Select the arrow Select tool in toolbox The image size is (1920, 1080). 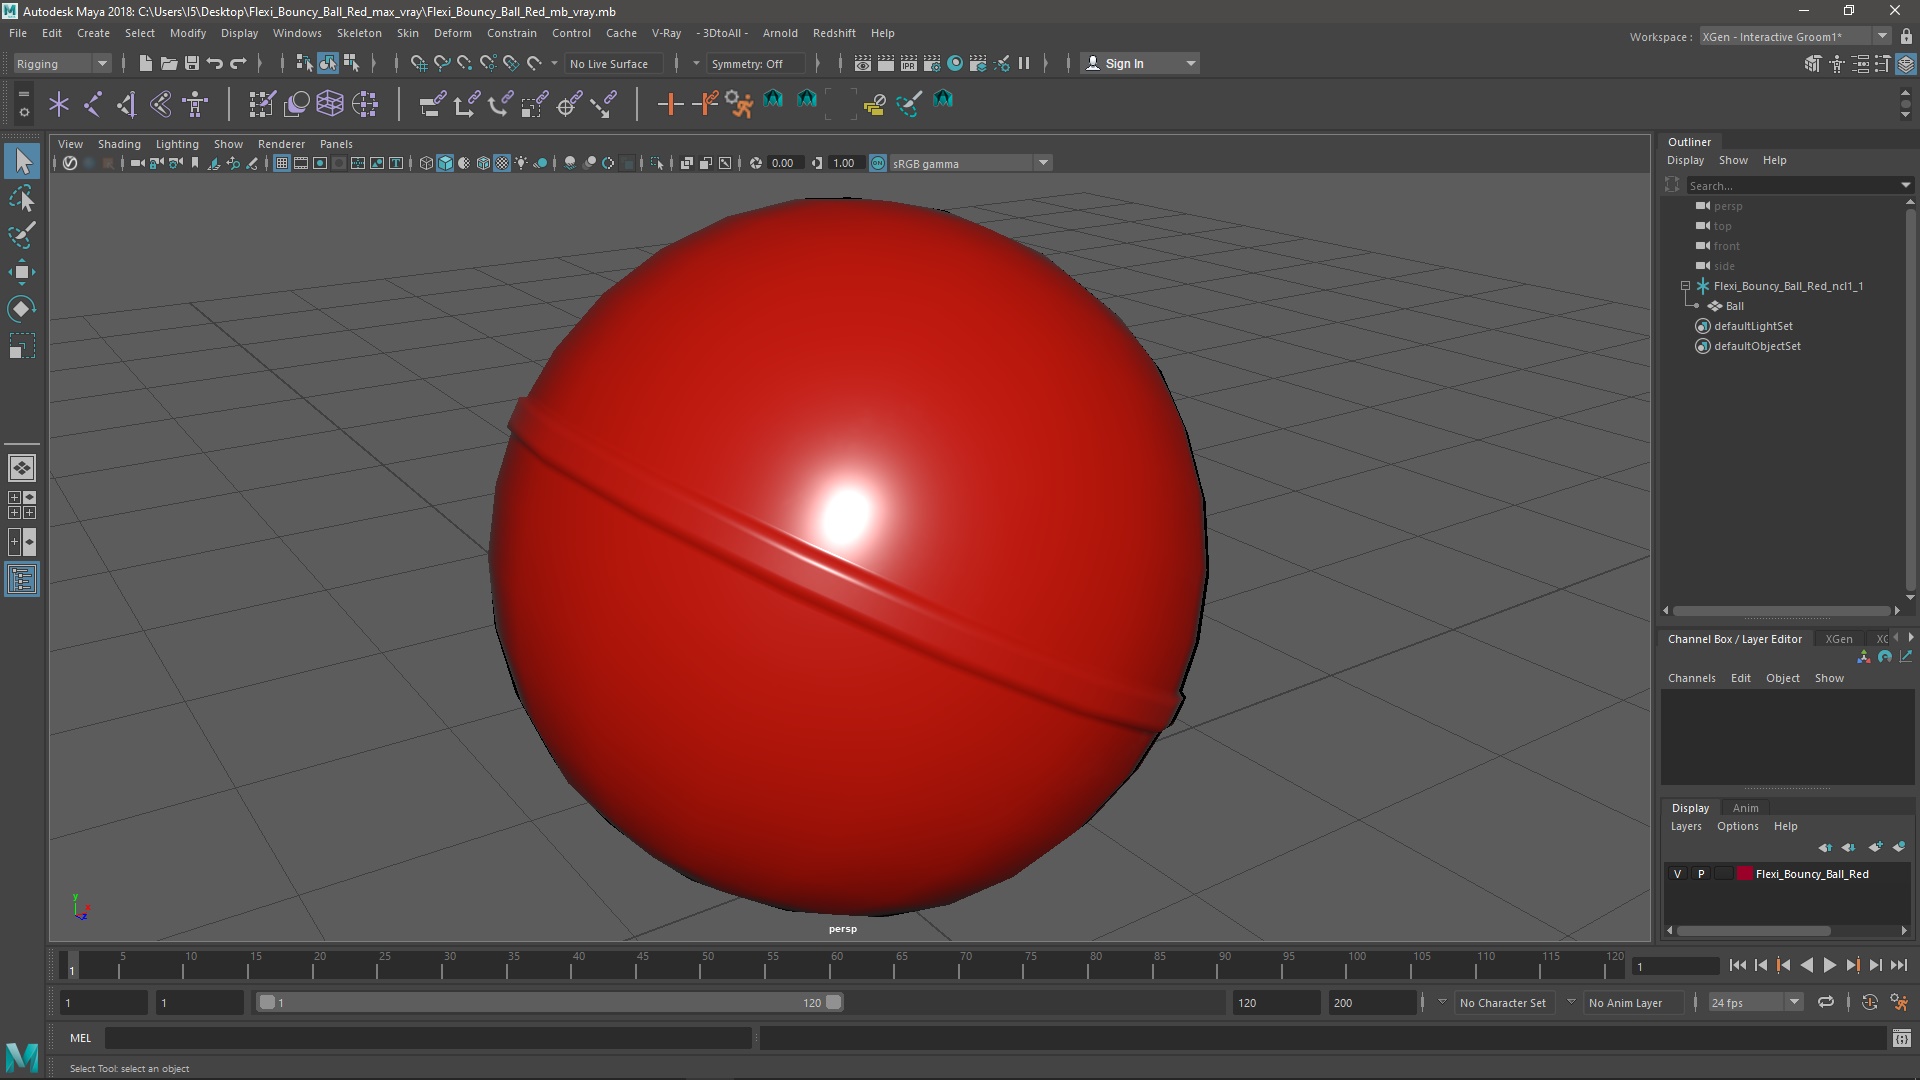pyautogui.click(x=22, y=161)
